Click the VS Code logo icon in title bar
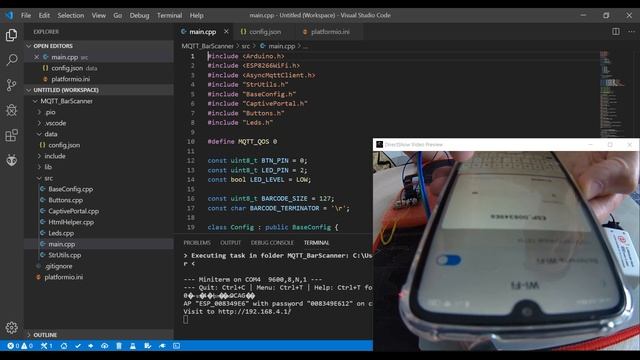 (9, 15)
